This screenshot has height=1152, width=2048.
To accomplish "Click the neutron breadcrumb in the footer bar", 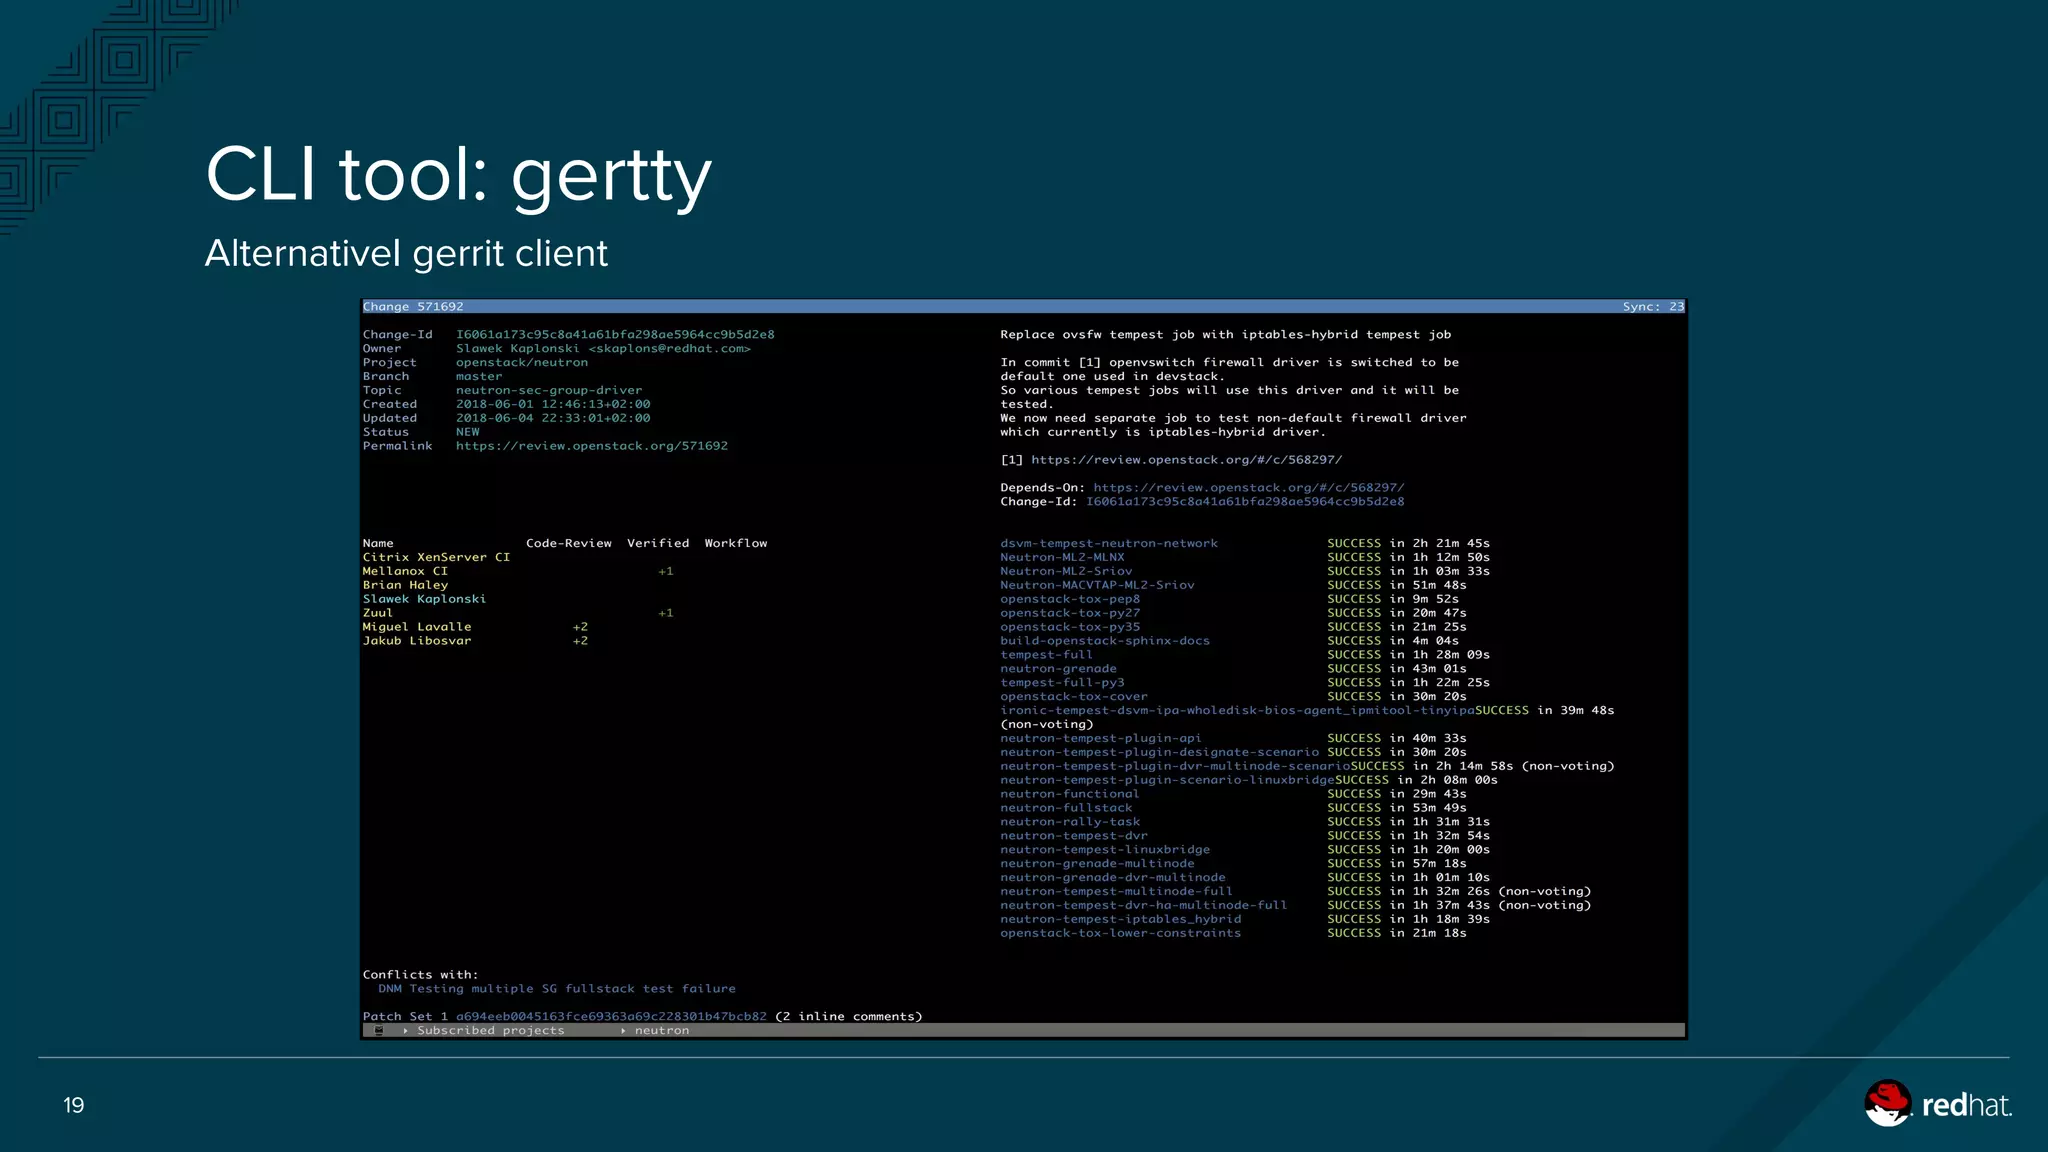I will (662, 1031).
